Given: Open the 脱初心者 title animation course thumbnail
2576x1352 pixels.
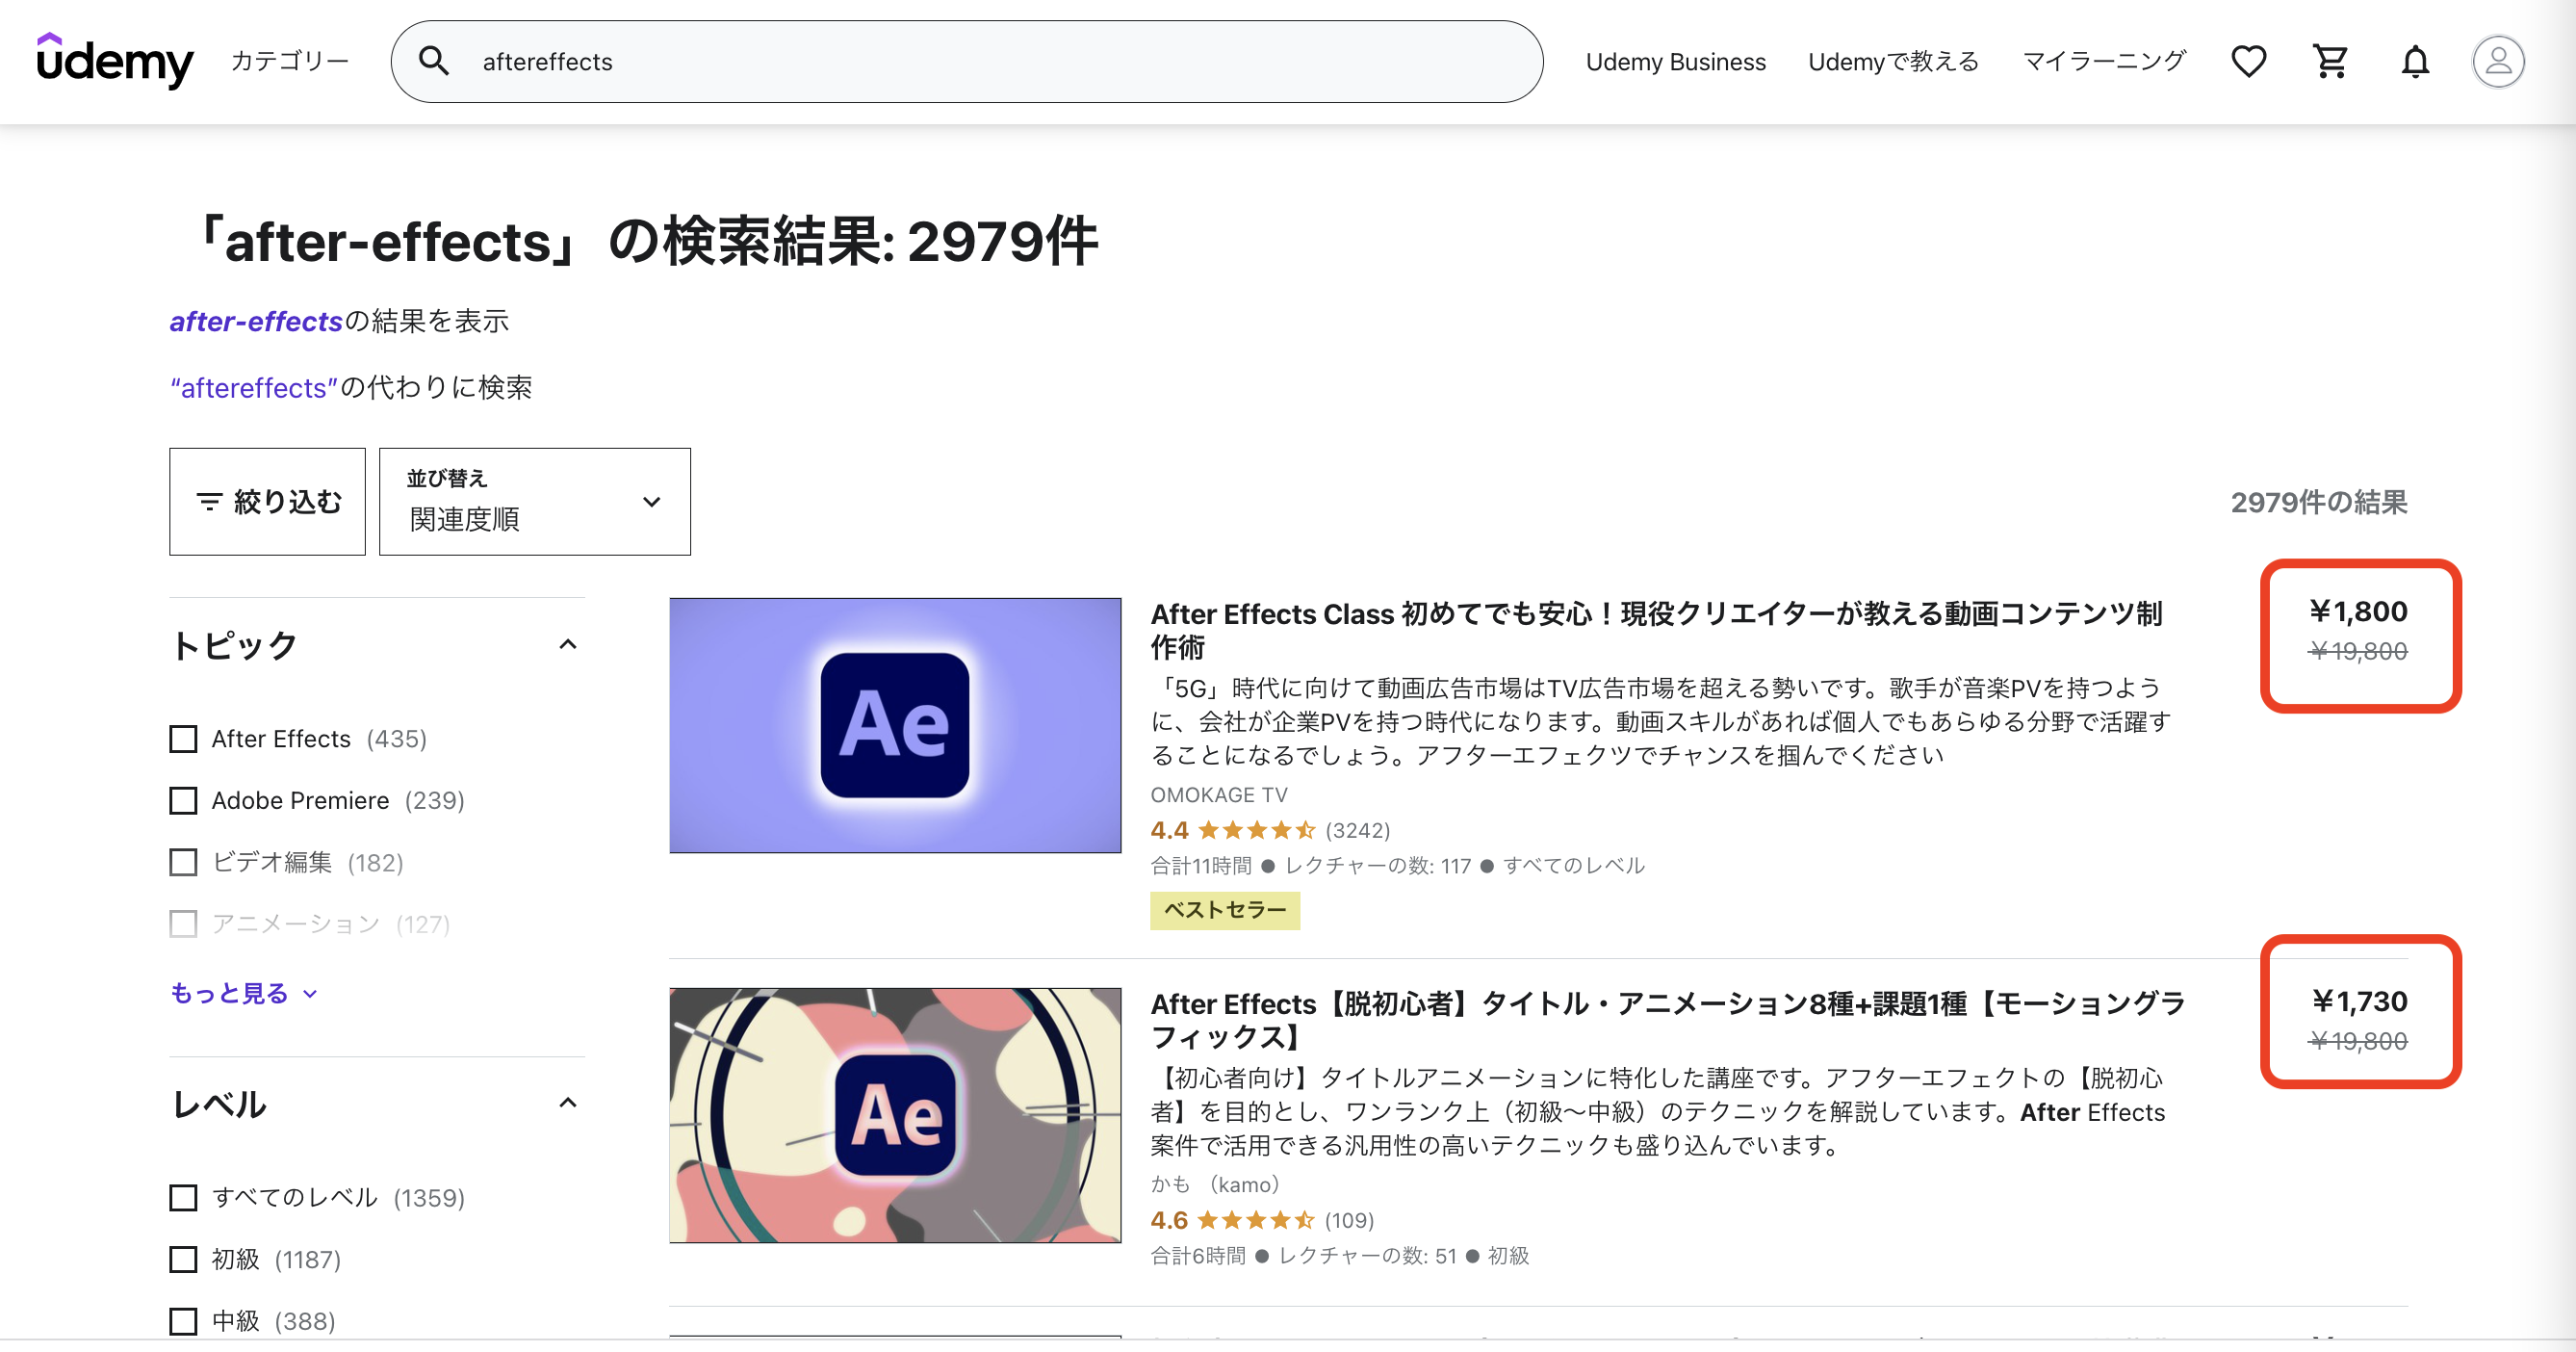Looking at the screenshot, I should point(895,1115).
